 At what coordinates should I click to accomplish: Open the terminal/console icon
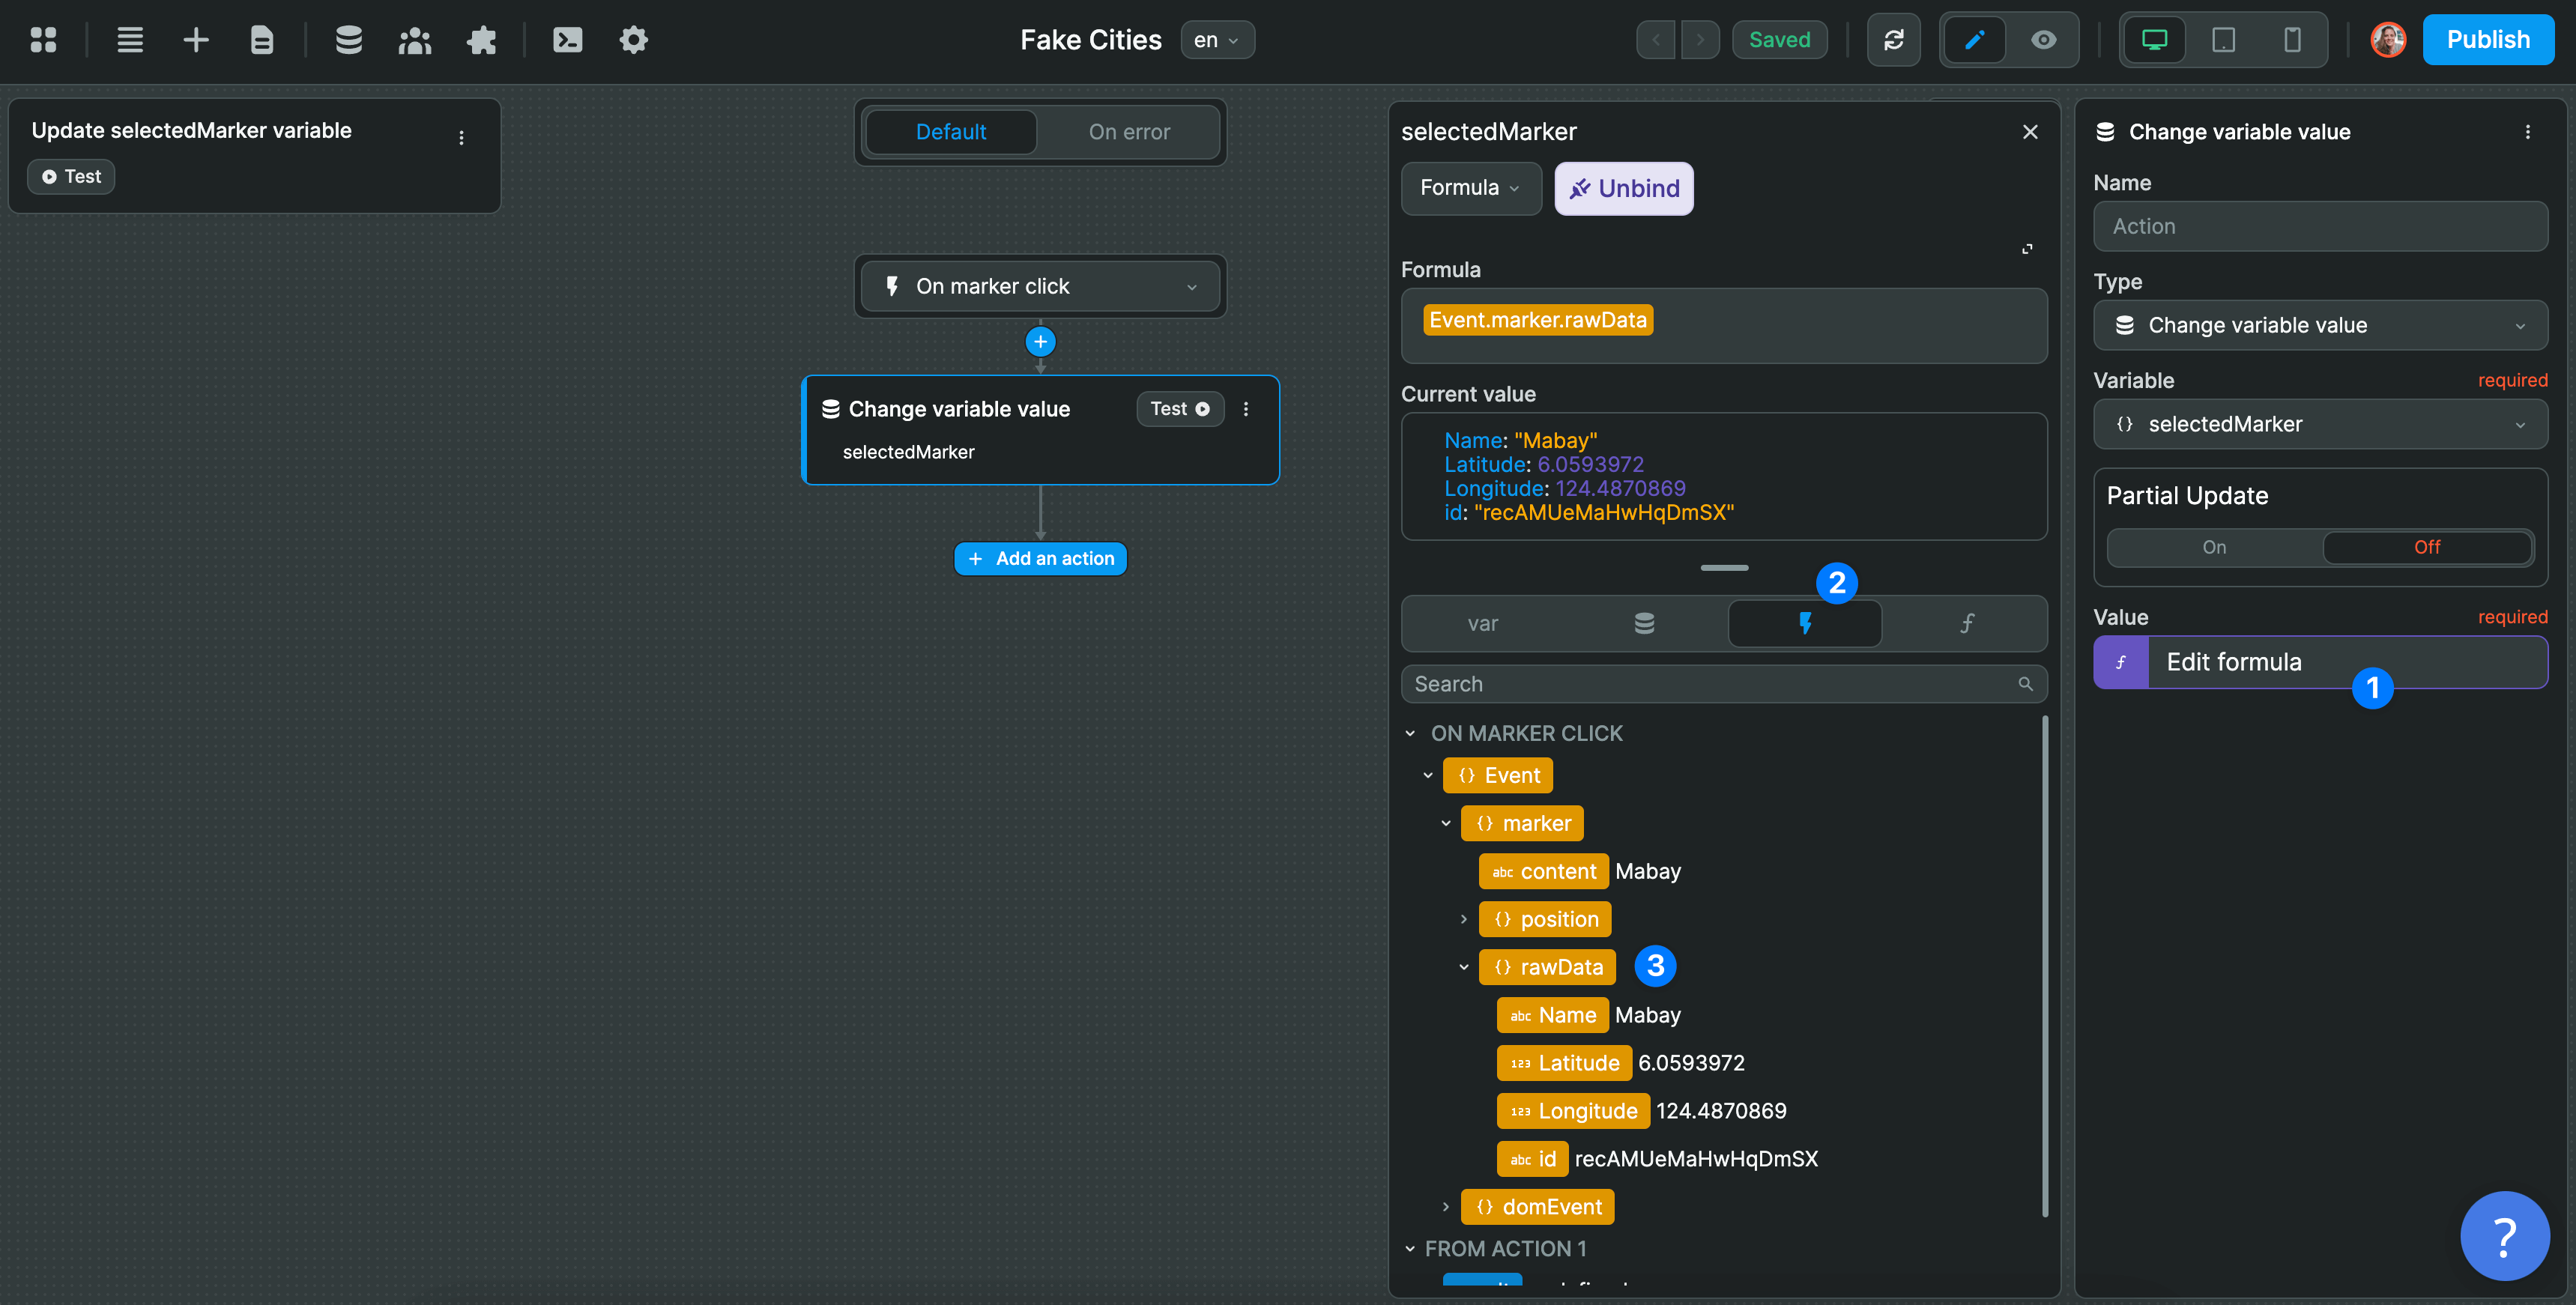pos(567,40)
